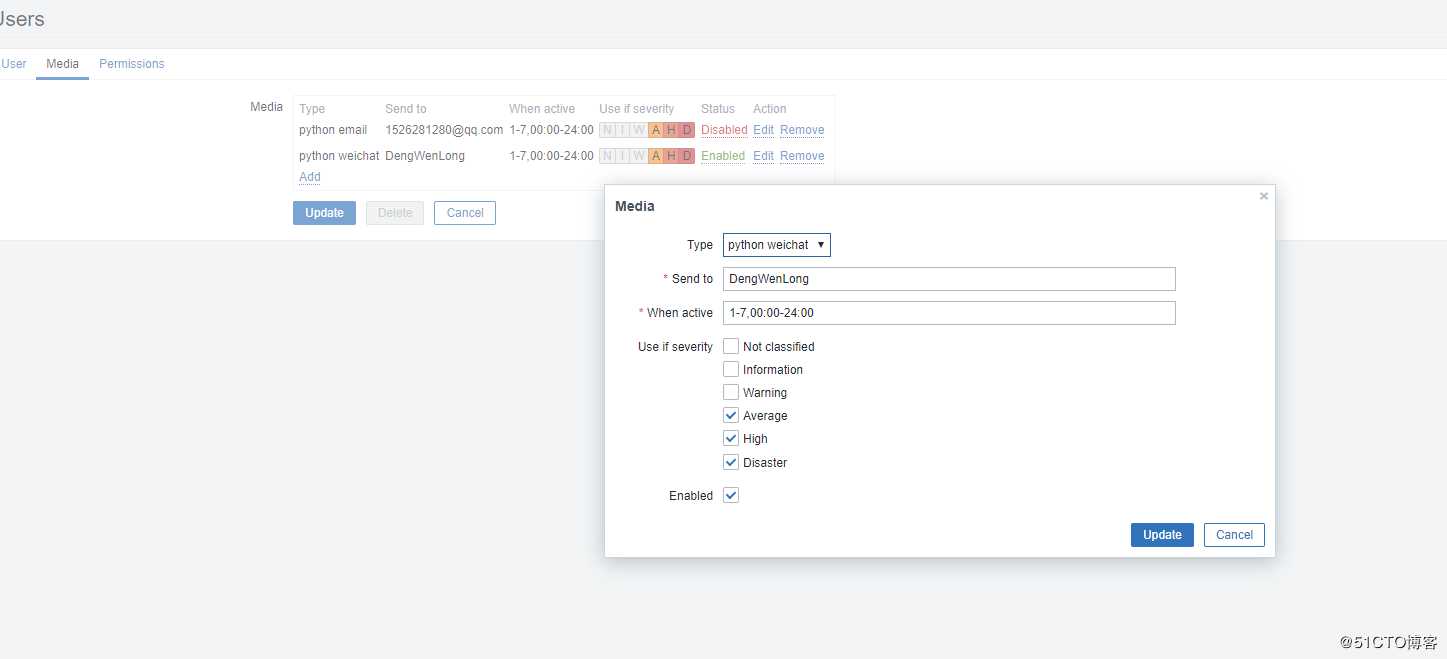This screenshot has width=1447, height=659.
Task: Click the H severity swatch in python email row
Action: tap(671, 130)
